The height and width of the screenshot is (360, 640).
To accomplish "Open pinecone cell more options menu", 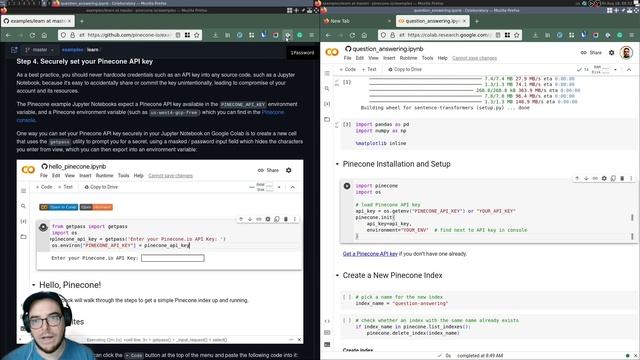I will pyautogui.click(x=631, y=178).
